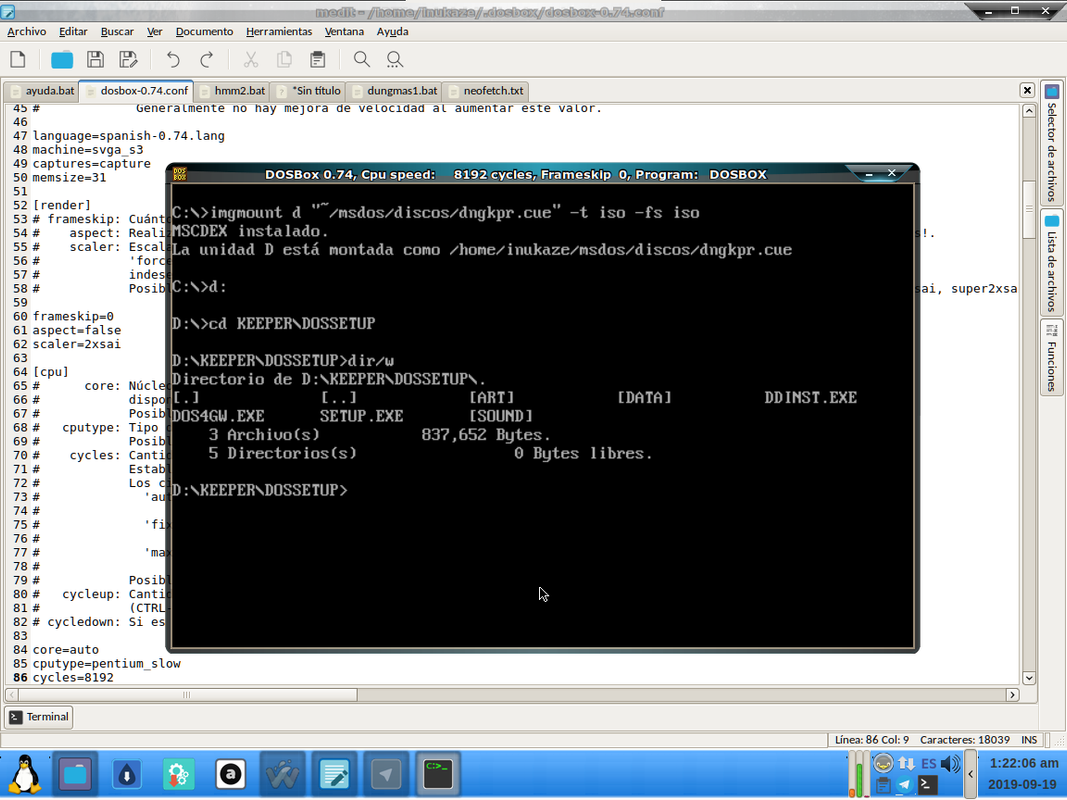Paste from clipboard icon

pyautogui.click(x=318, y=60)
